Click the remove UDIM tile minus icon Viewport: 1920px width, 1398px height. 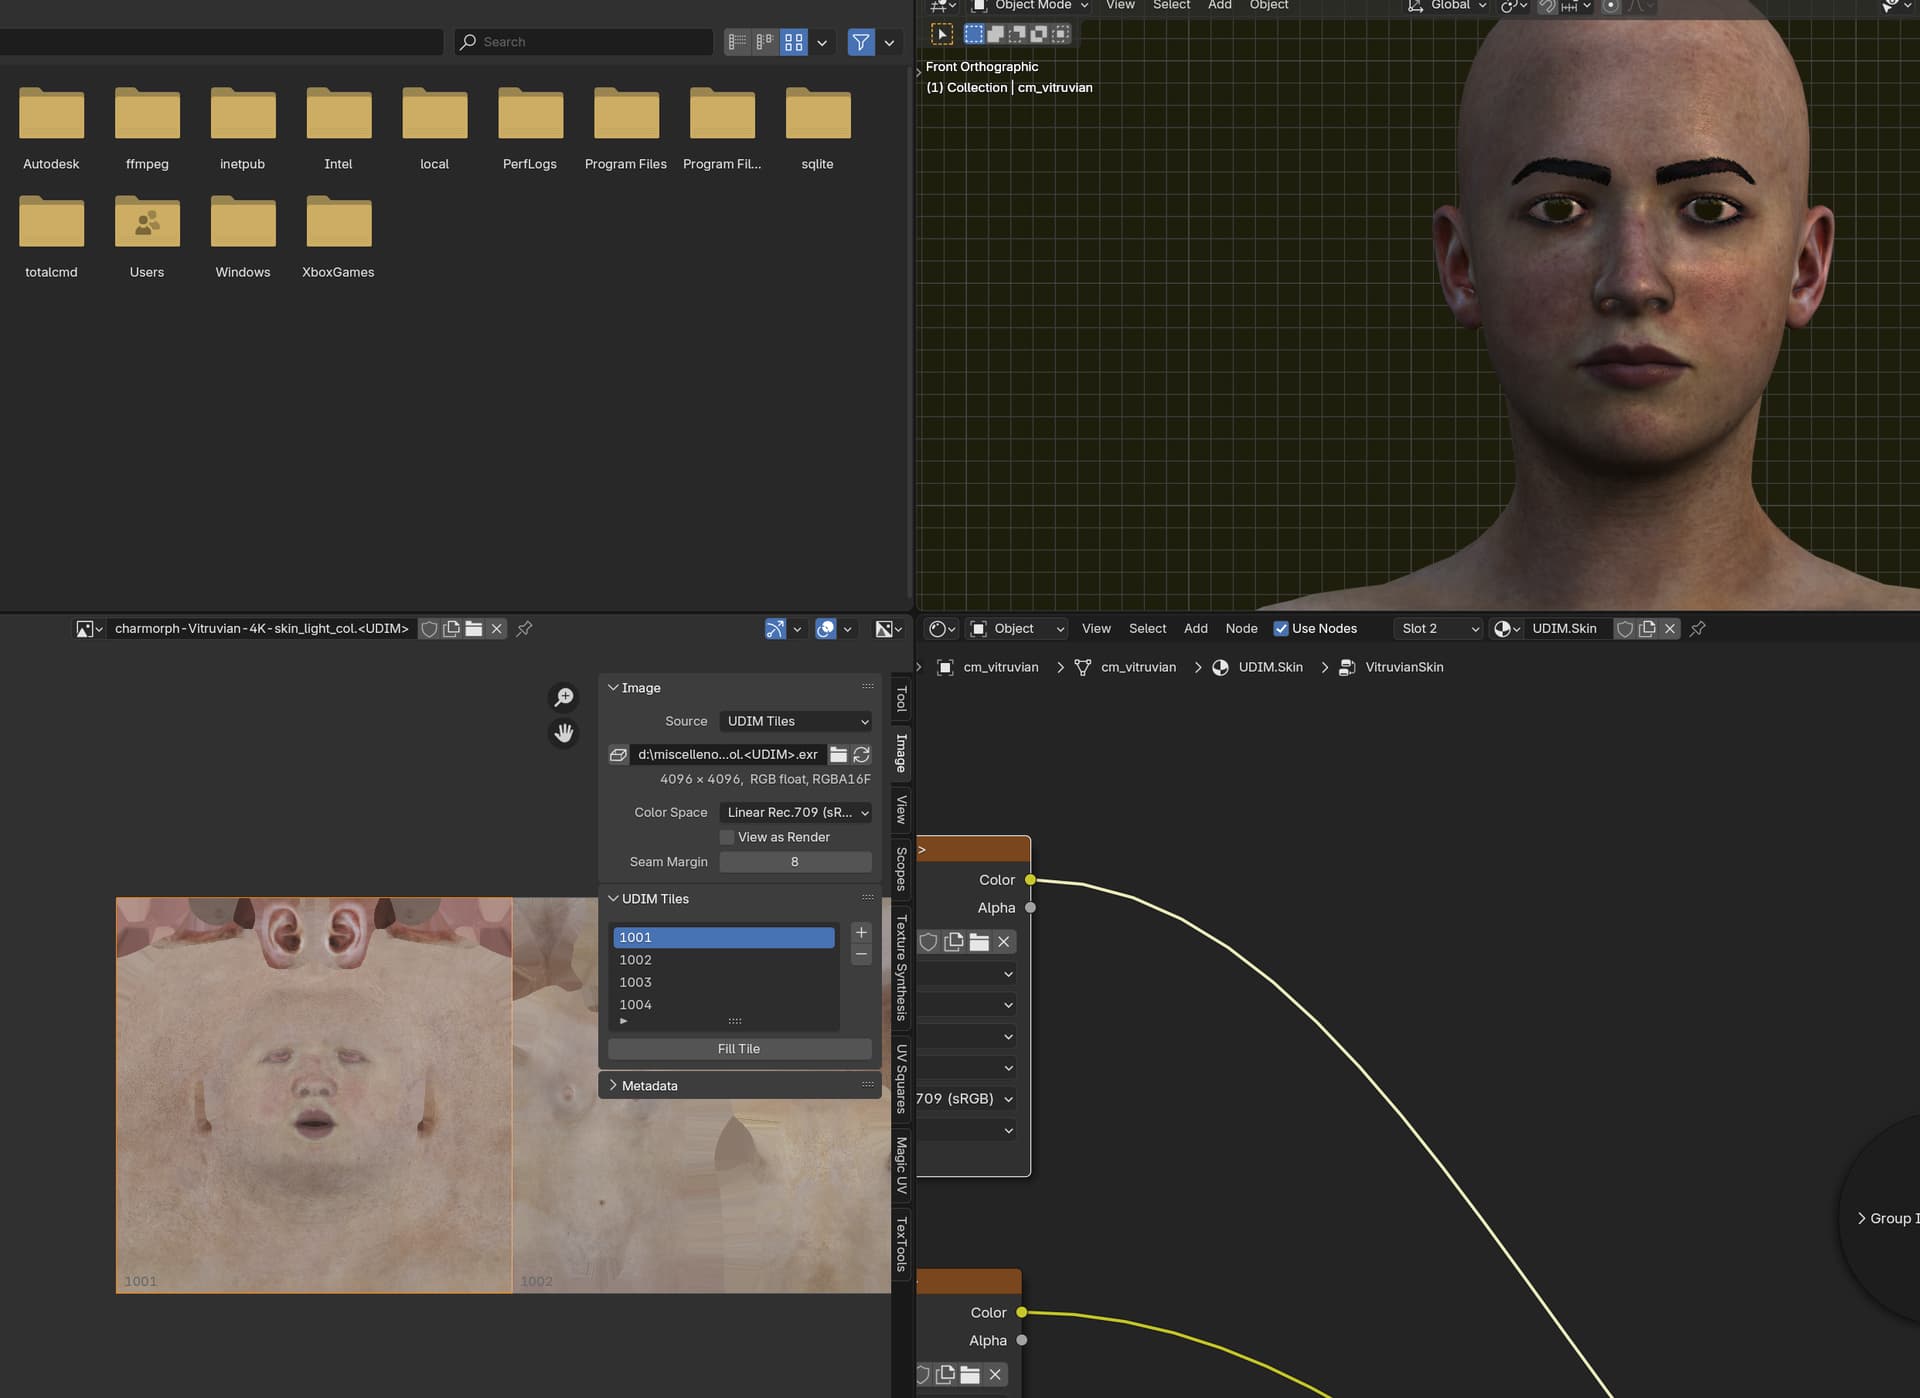861,955
